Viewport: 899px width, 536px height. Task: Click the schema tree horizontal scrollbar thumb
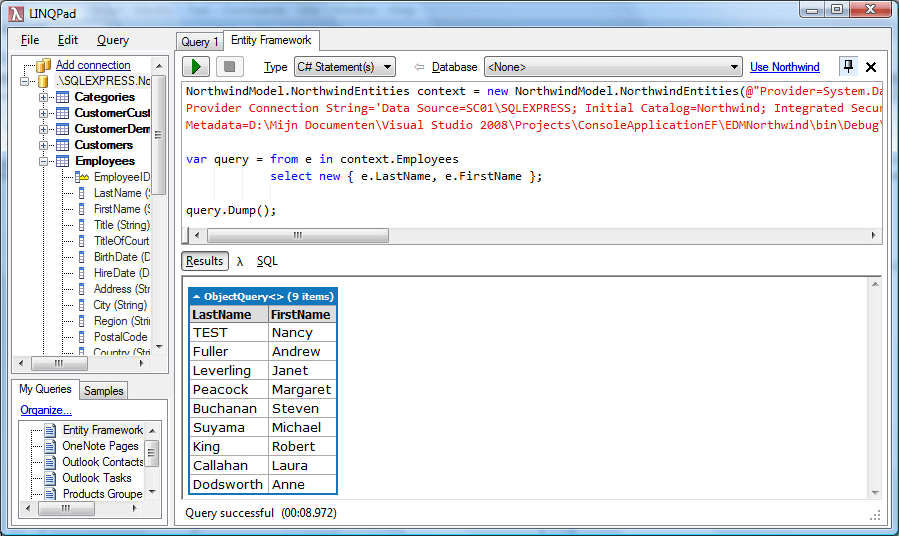click(59, 363)
